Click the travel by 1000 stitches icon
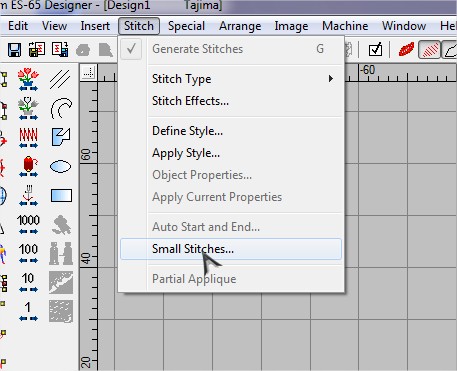Viewport: 457px width, 371px height. click(x=28, y=224)
